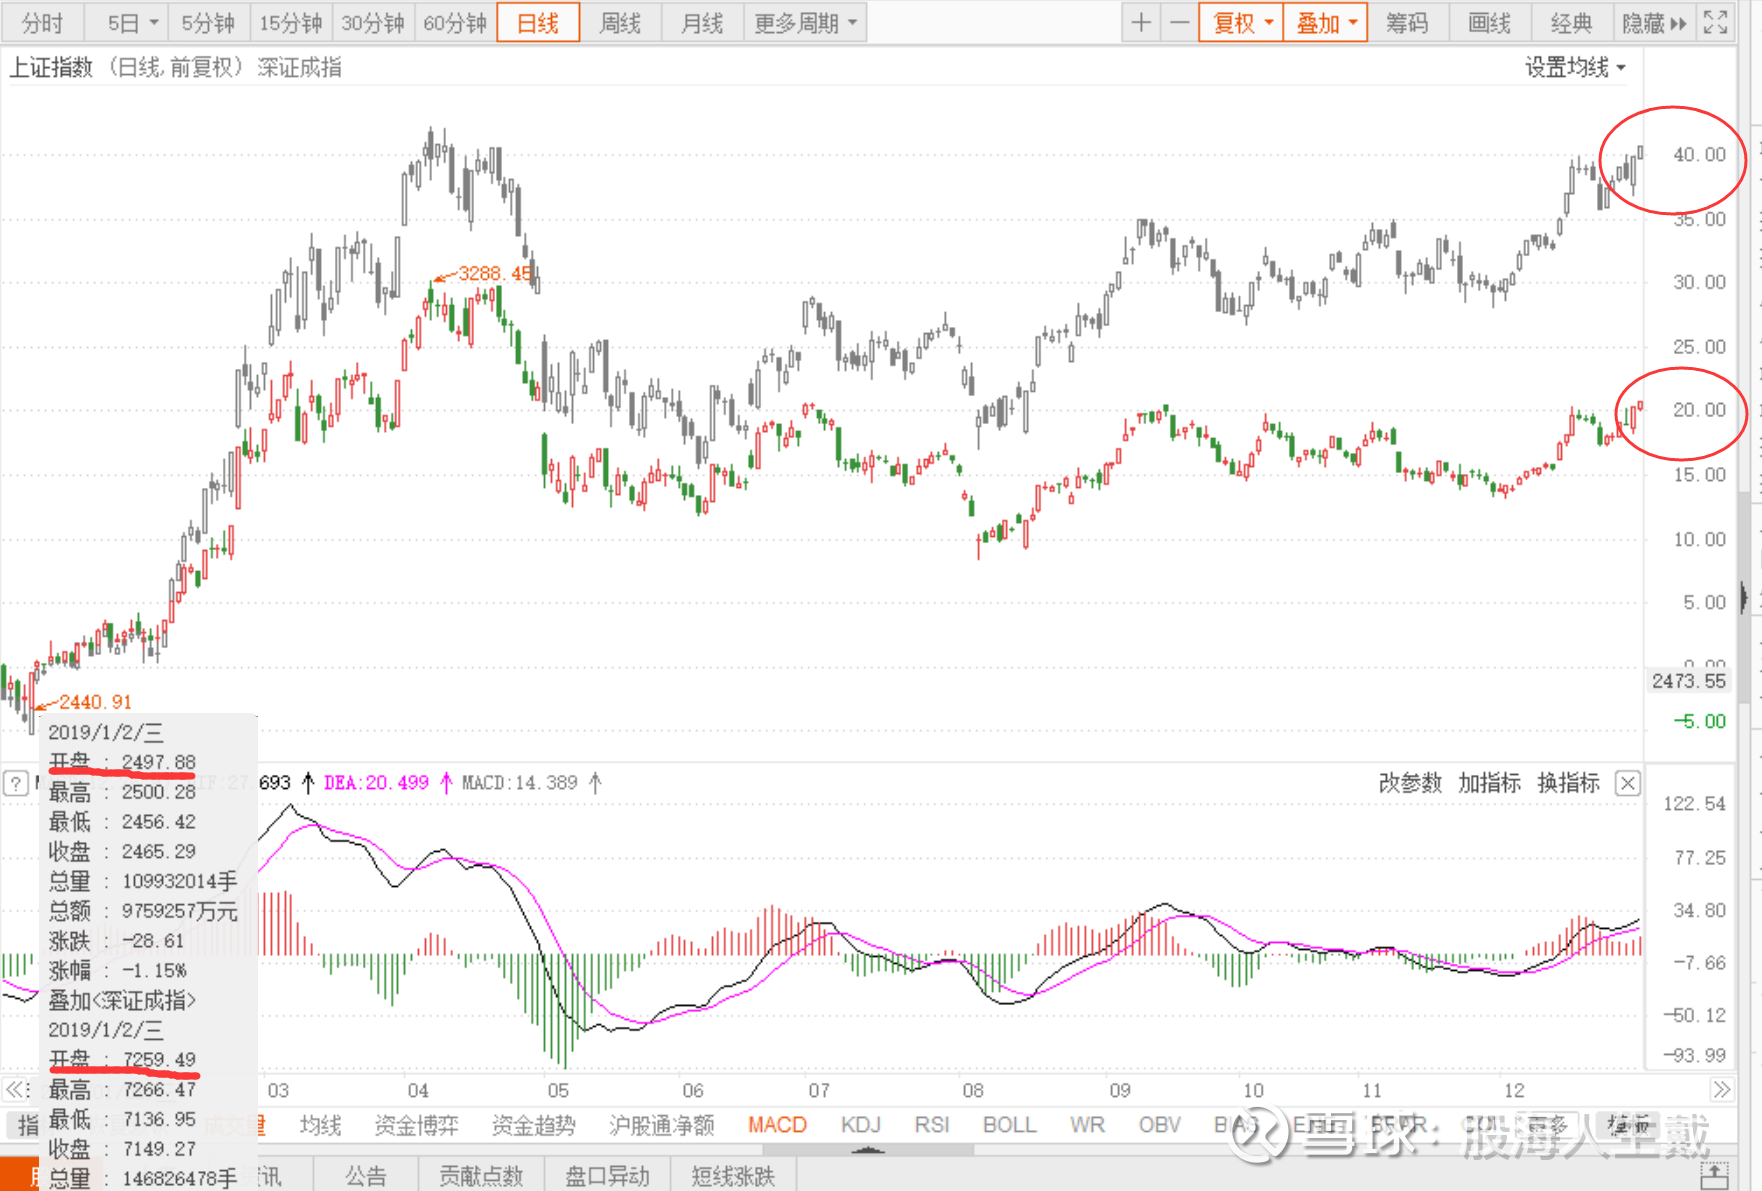Click 换指标 to change indicator
The image size is (1762, 1191).
click(x=1568, y=783)
